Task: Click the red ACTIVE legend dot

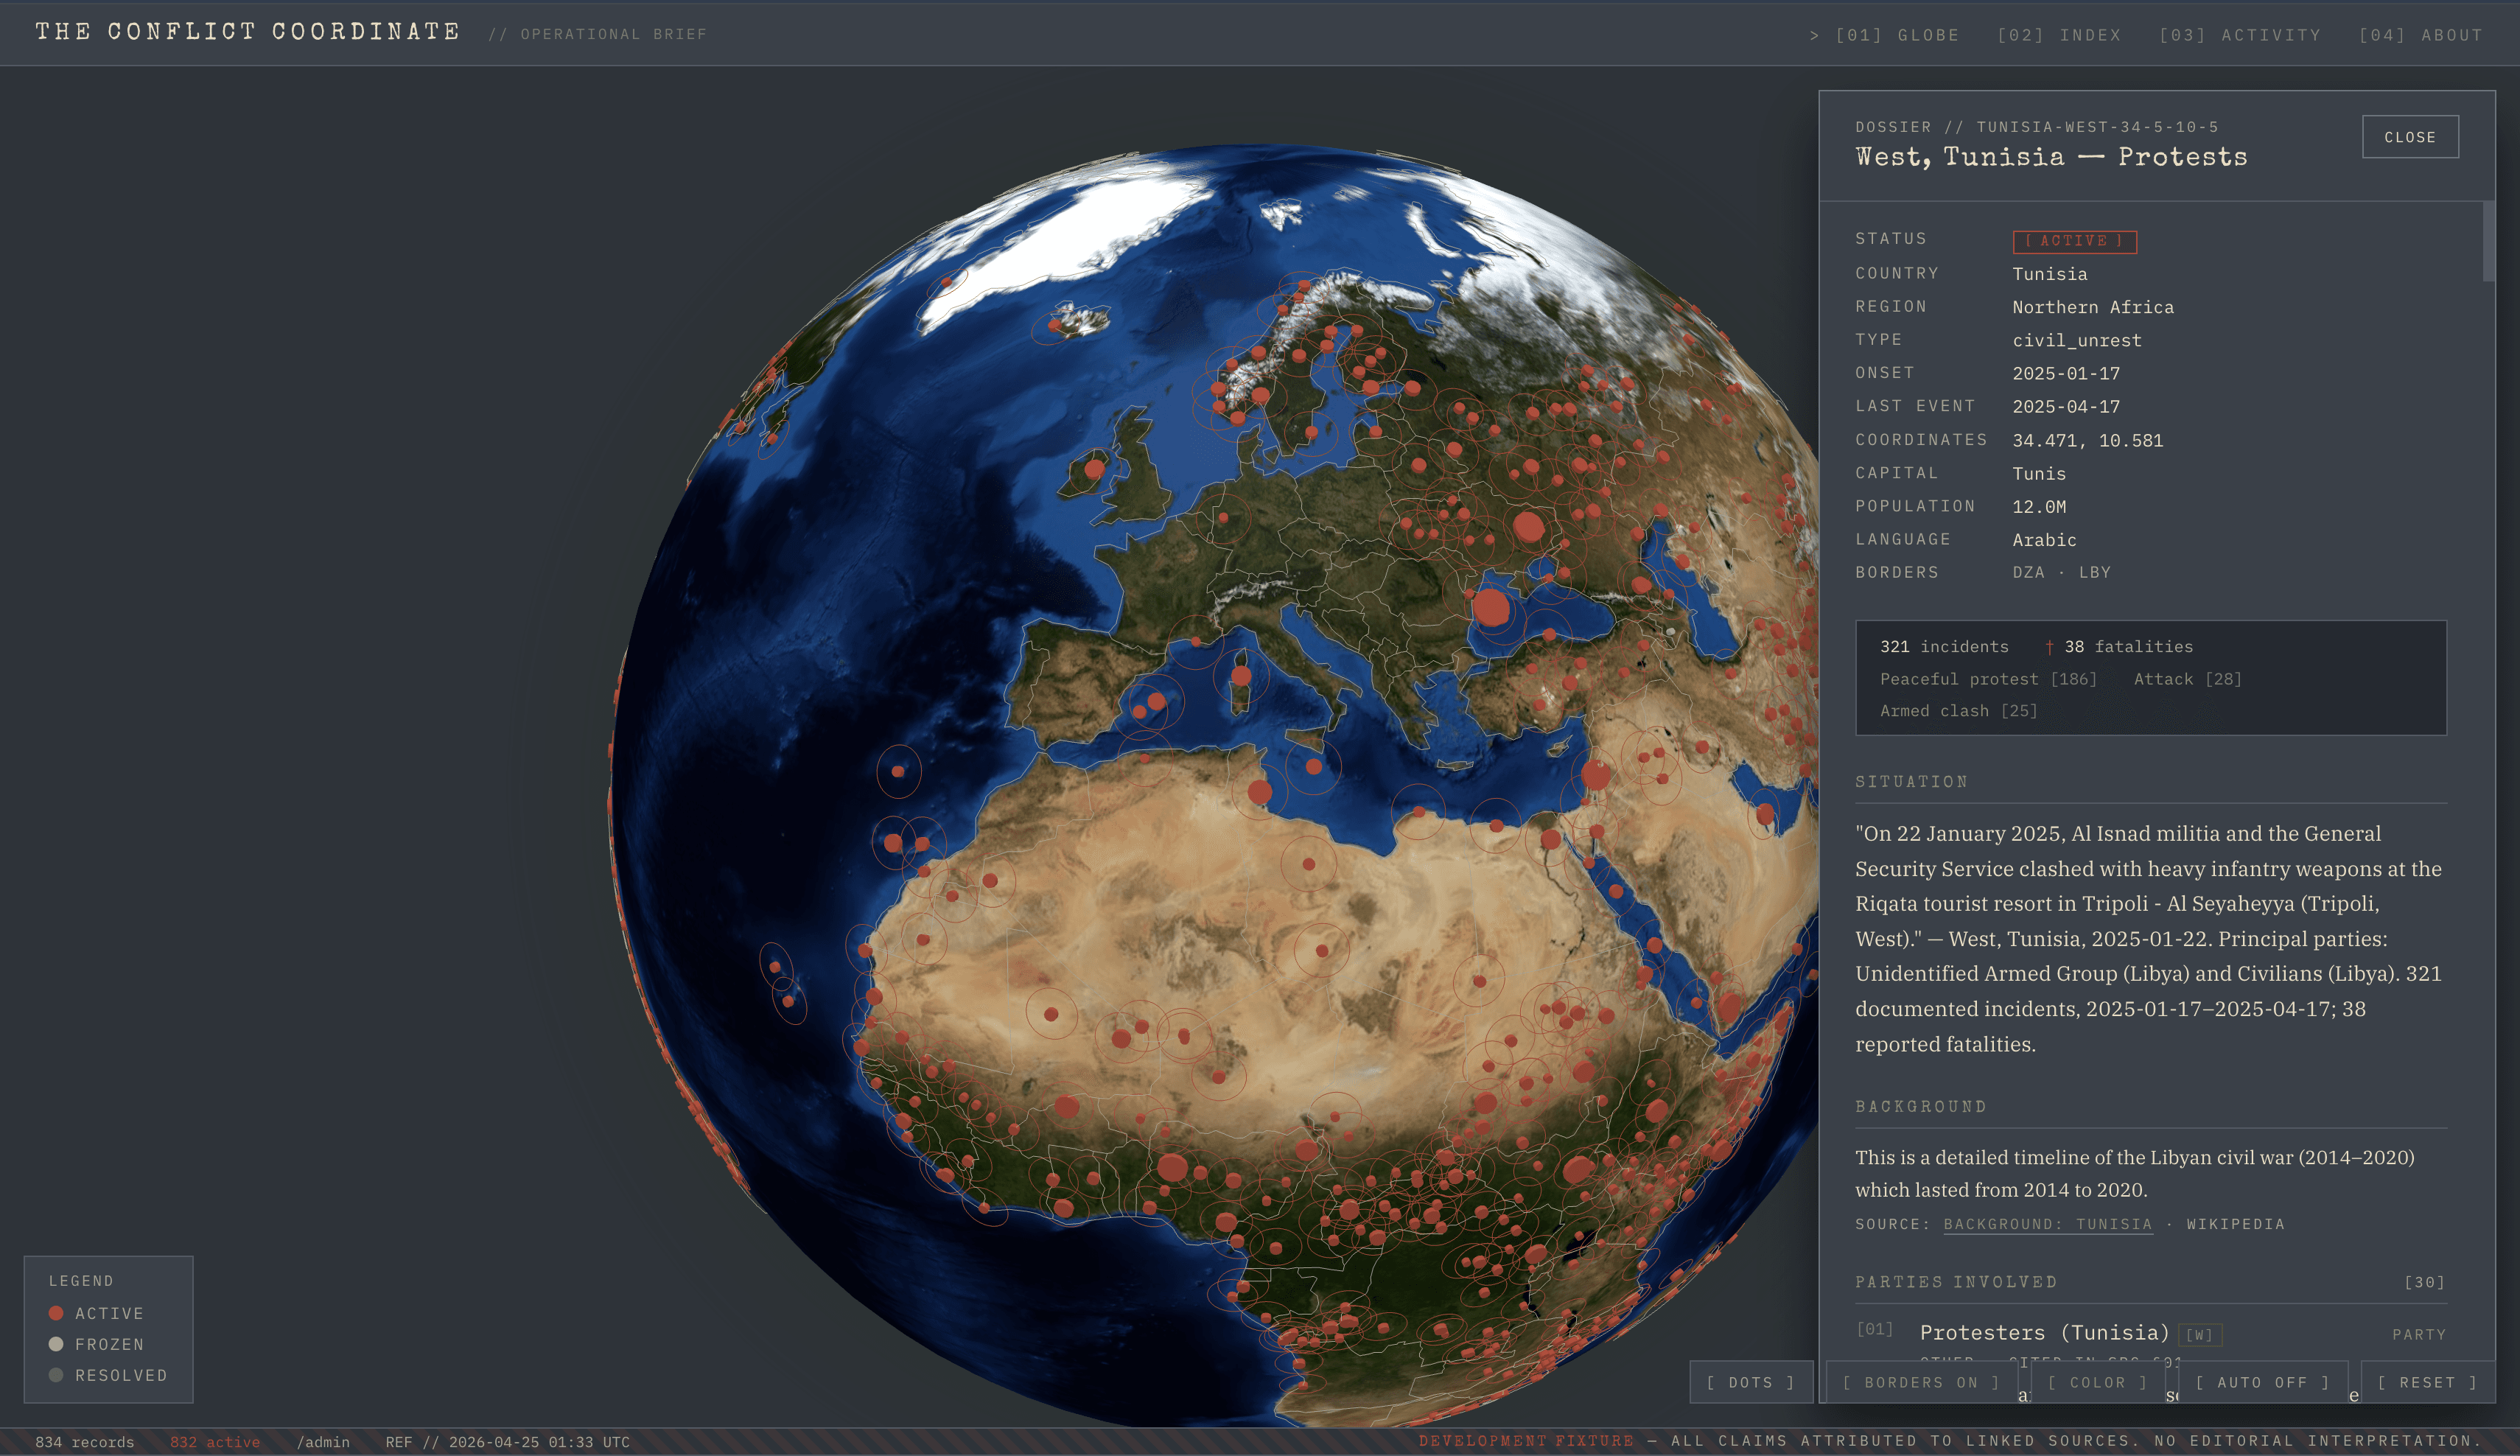Action: point(56,1313)
